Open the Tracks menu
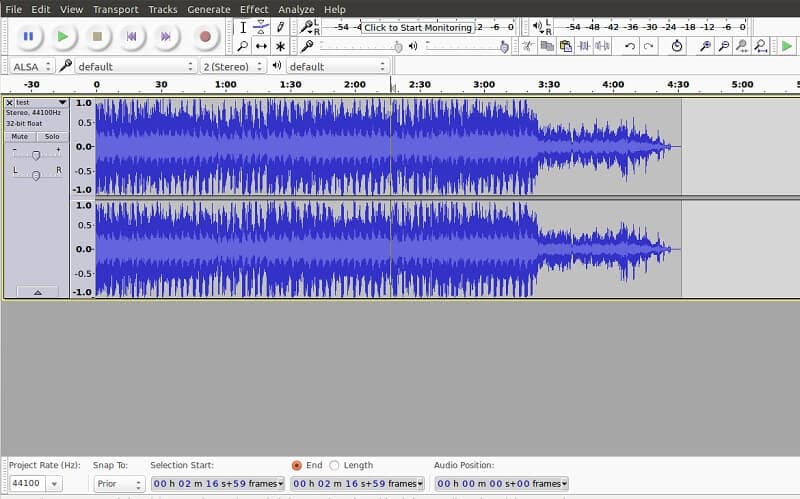The height and width of the screenshot is (499, 800). [163, 9]
